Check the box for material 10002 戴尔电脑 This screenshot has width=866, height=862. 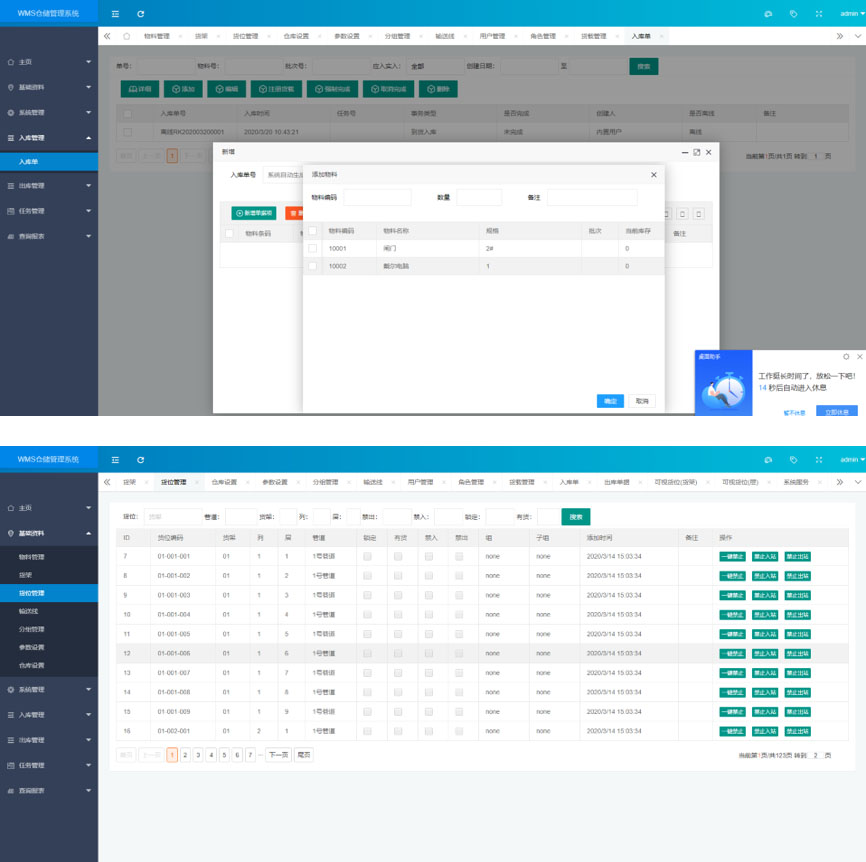(x=313, y=266)
